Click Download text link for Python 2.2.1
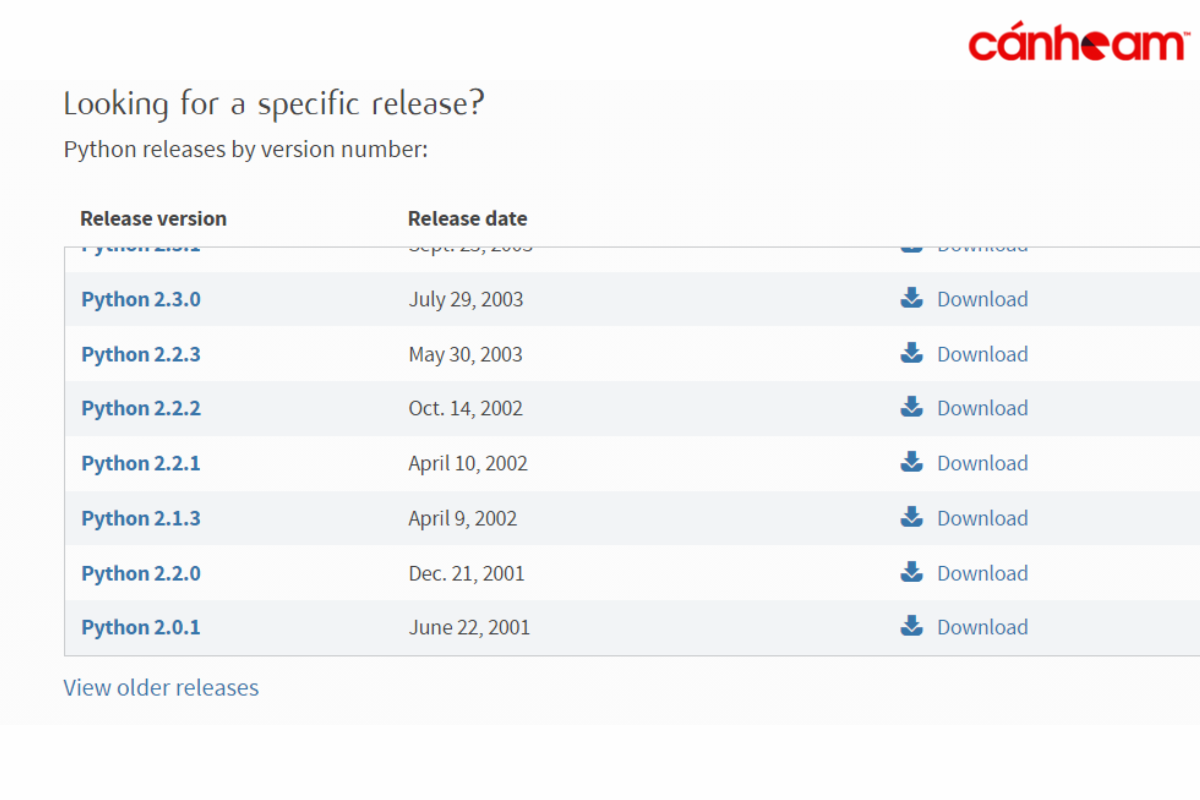The image size is (1200, 800). pyautogui.click(x=982, y=463)
